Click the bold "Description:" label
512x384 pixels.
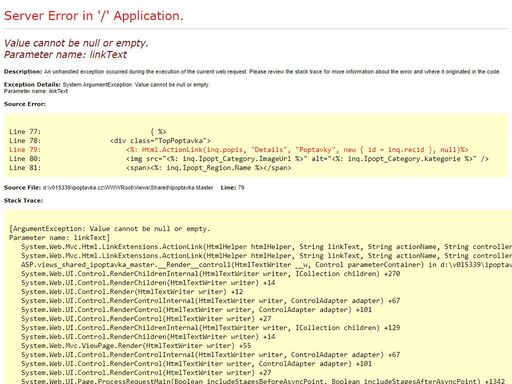coord(23,72)
